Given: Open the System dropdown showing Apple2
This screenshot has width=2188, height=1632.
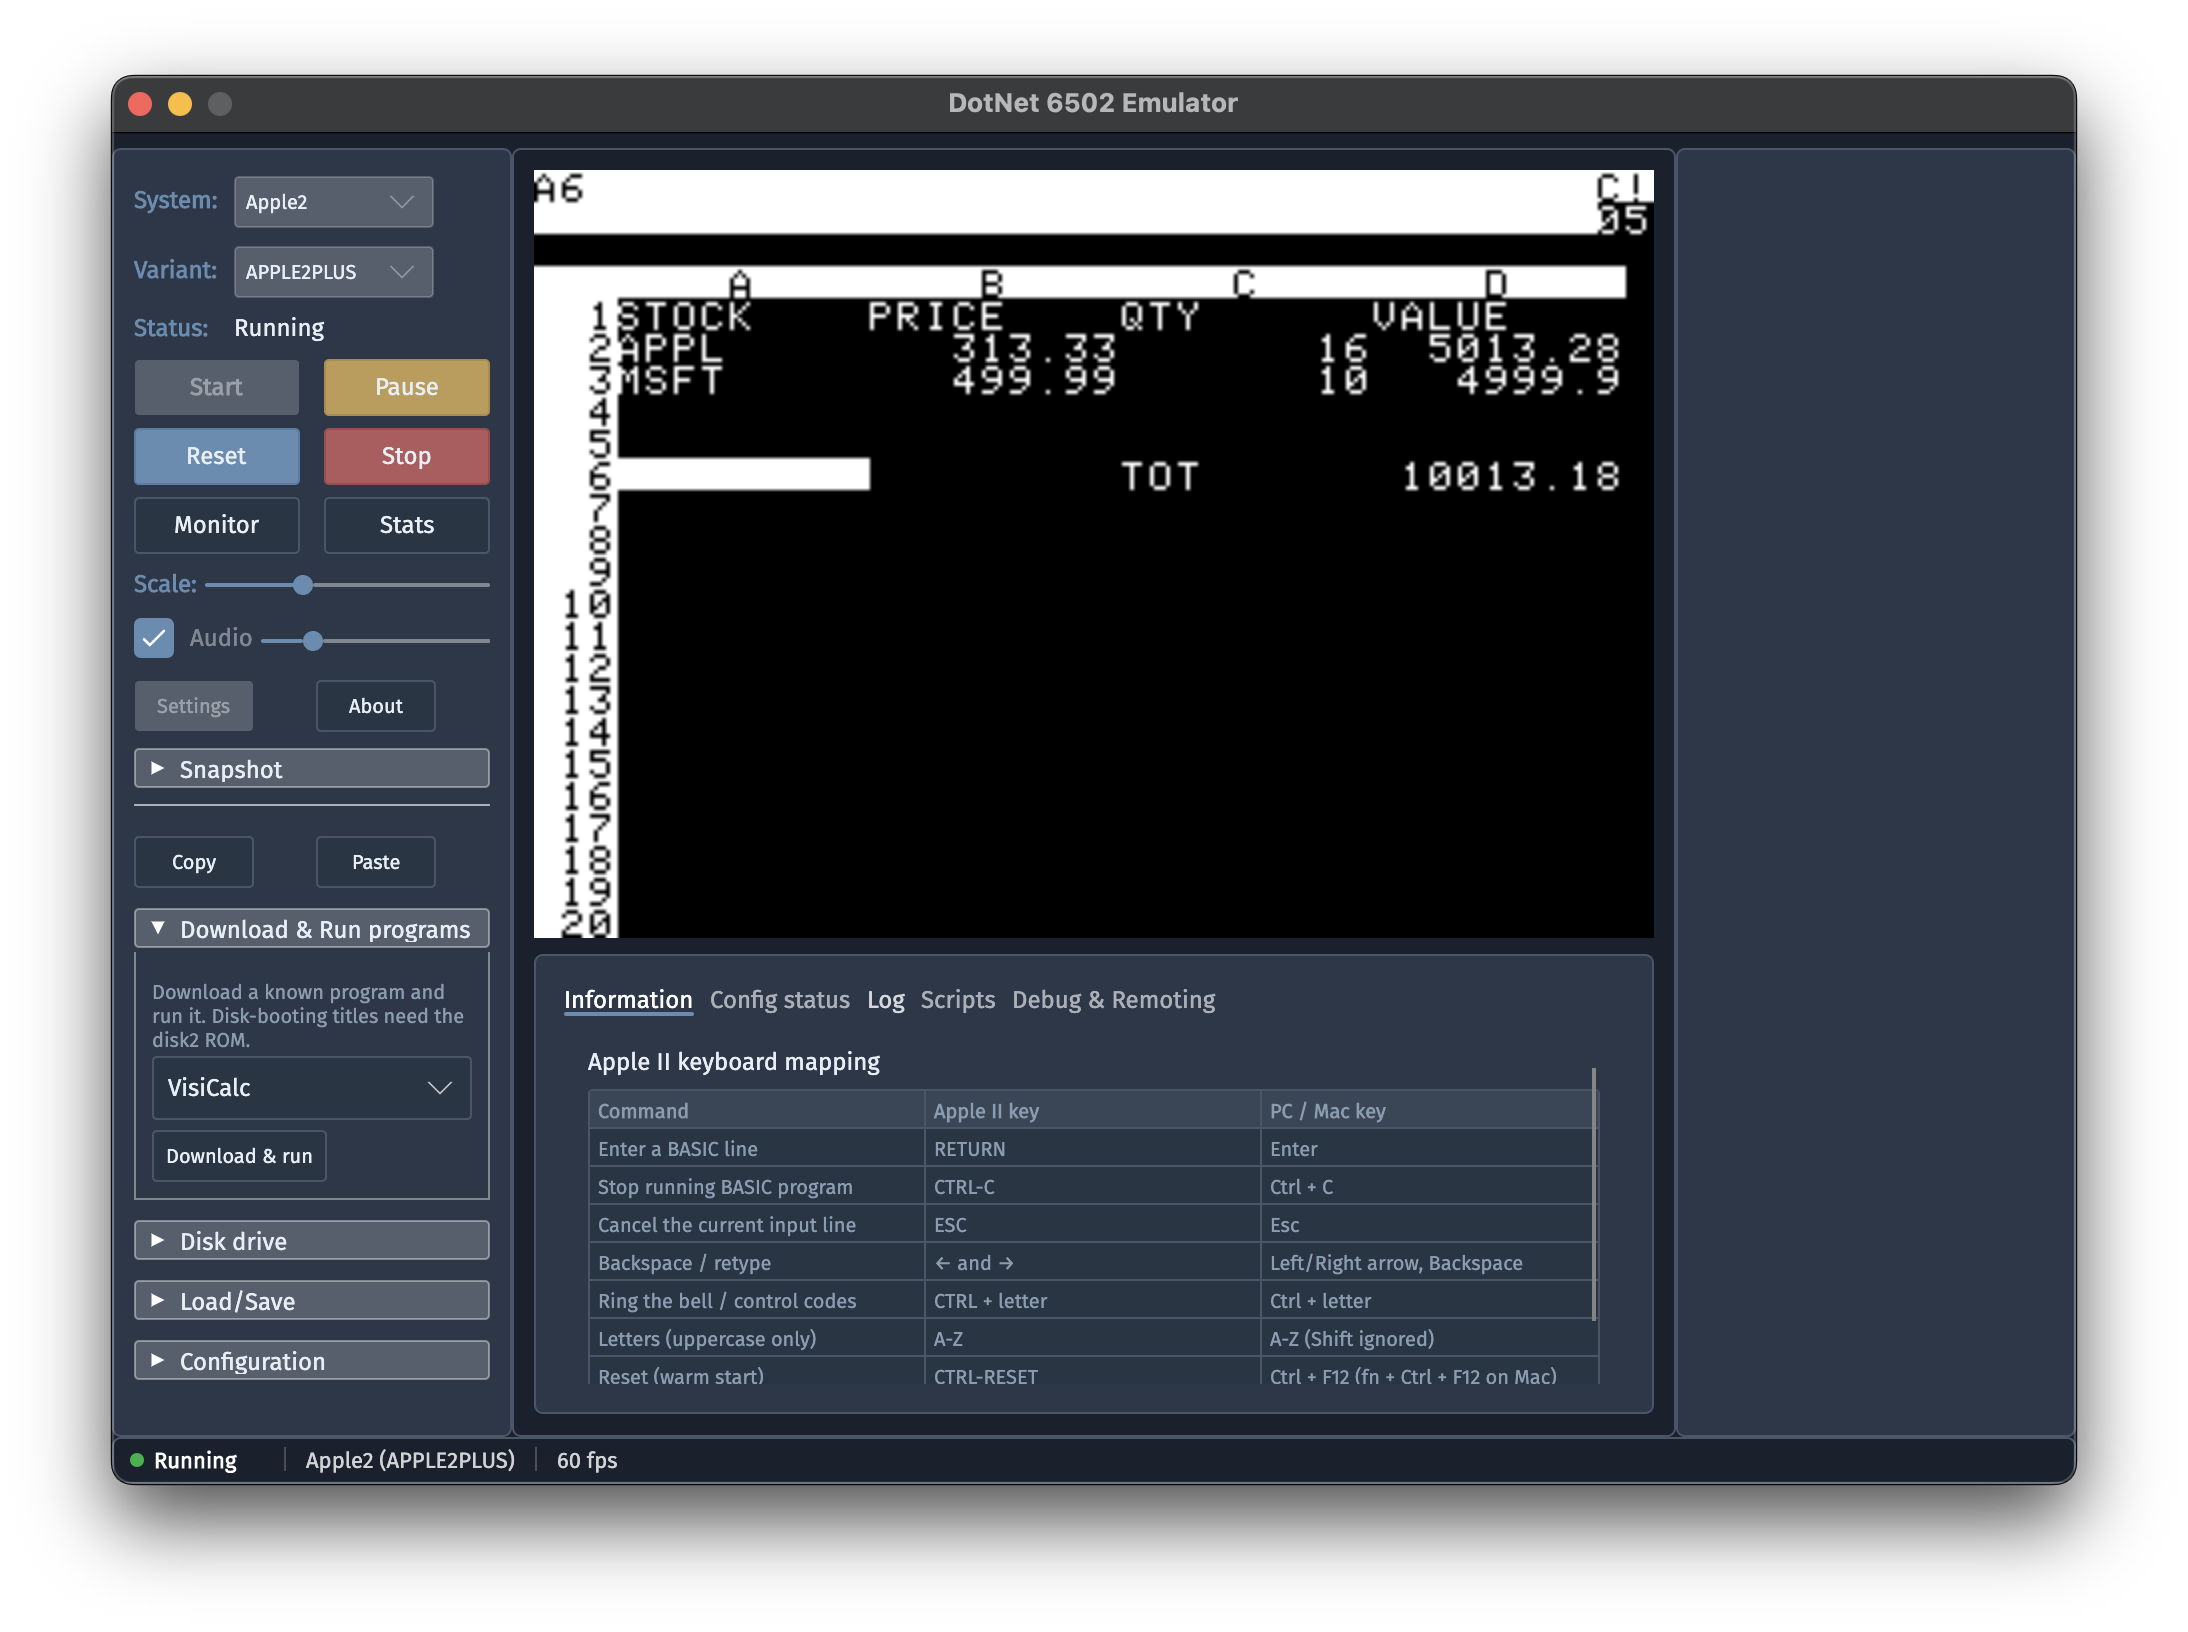Looking at the screenshot, I should coord(333,202).
